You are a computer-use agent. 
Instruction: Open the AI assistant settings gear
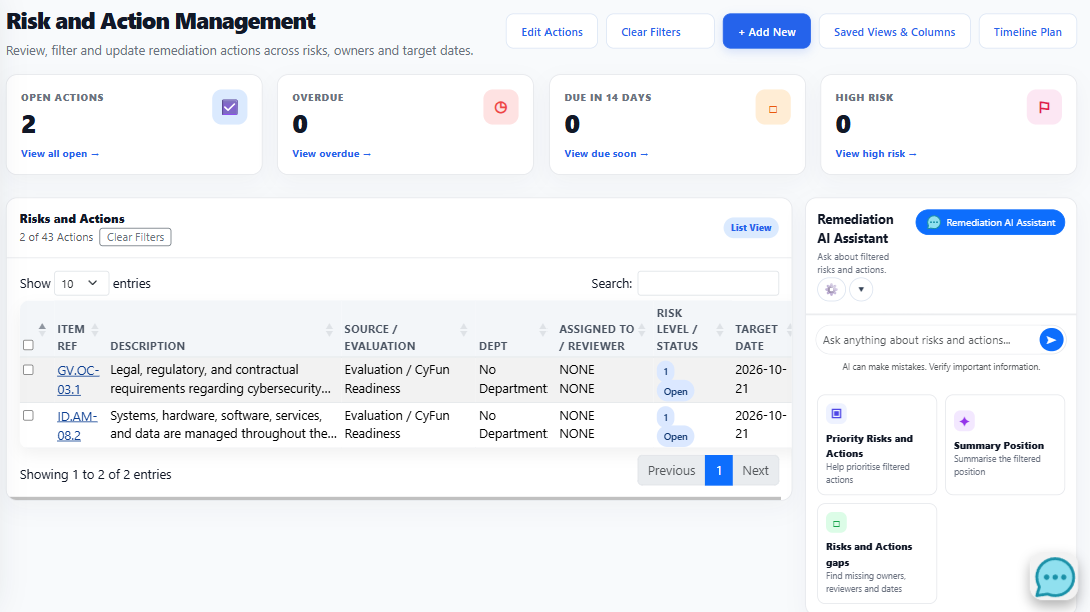pyautogui.click(x=831, y=289)
